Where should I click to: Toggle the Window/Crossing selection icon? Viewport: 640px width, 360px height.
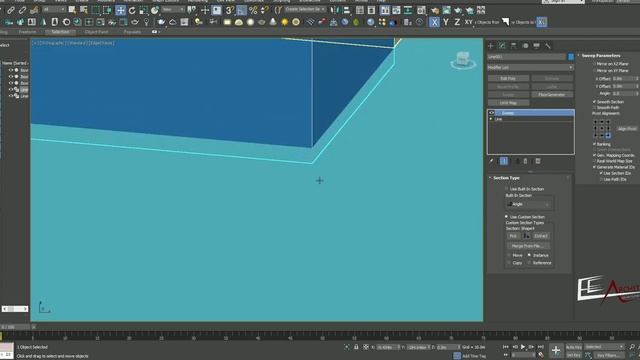pos(107,10)
